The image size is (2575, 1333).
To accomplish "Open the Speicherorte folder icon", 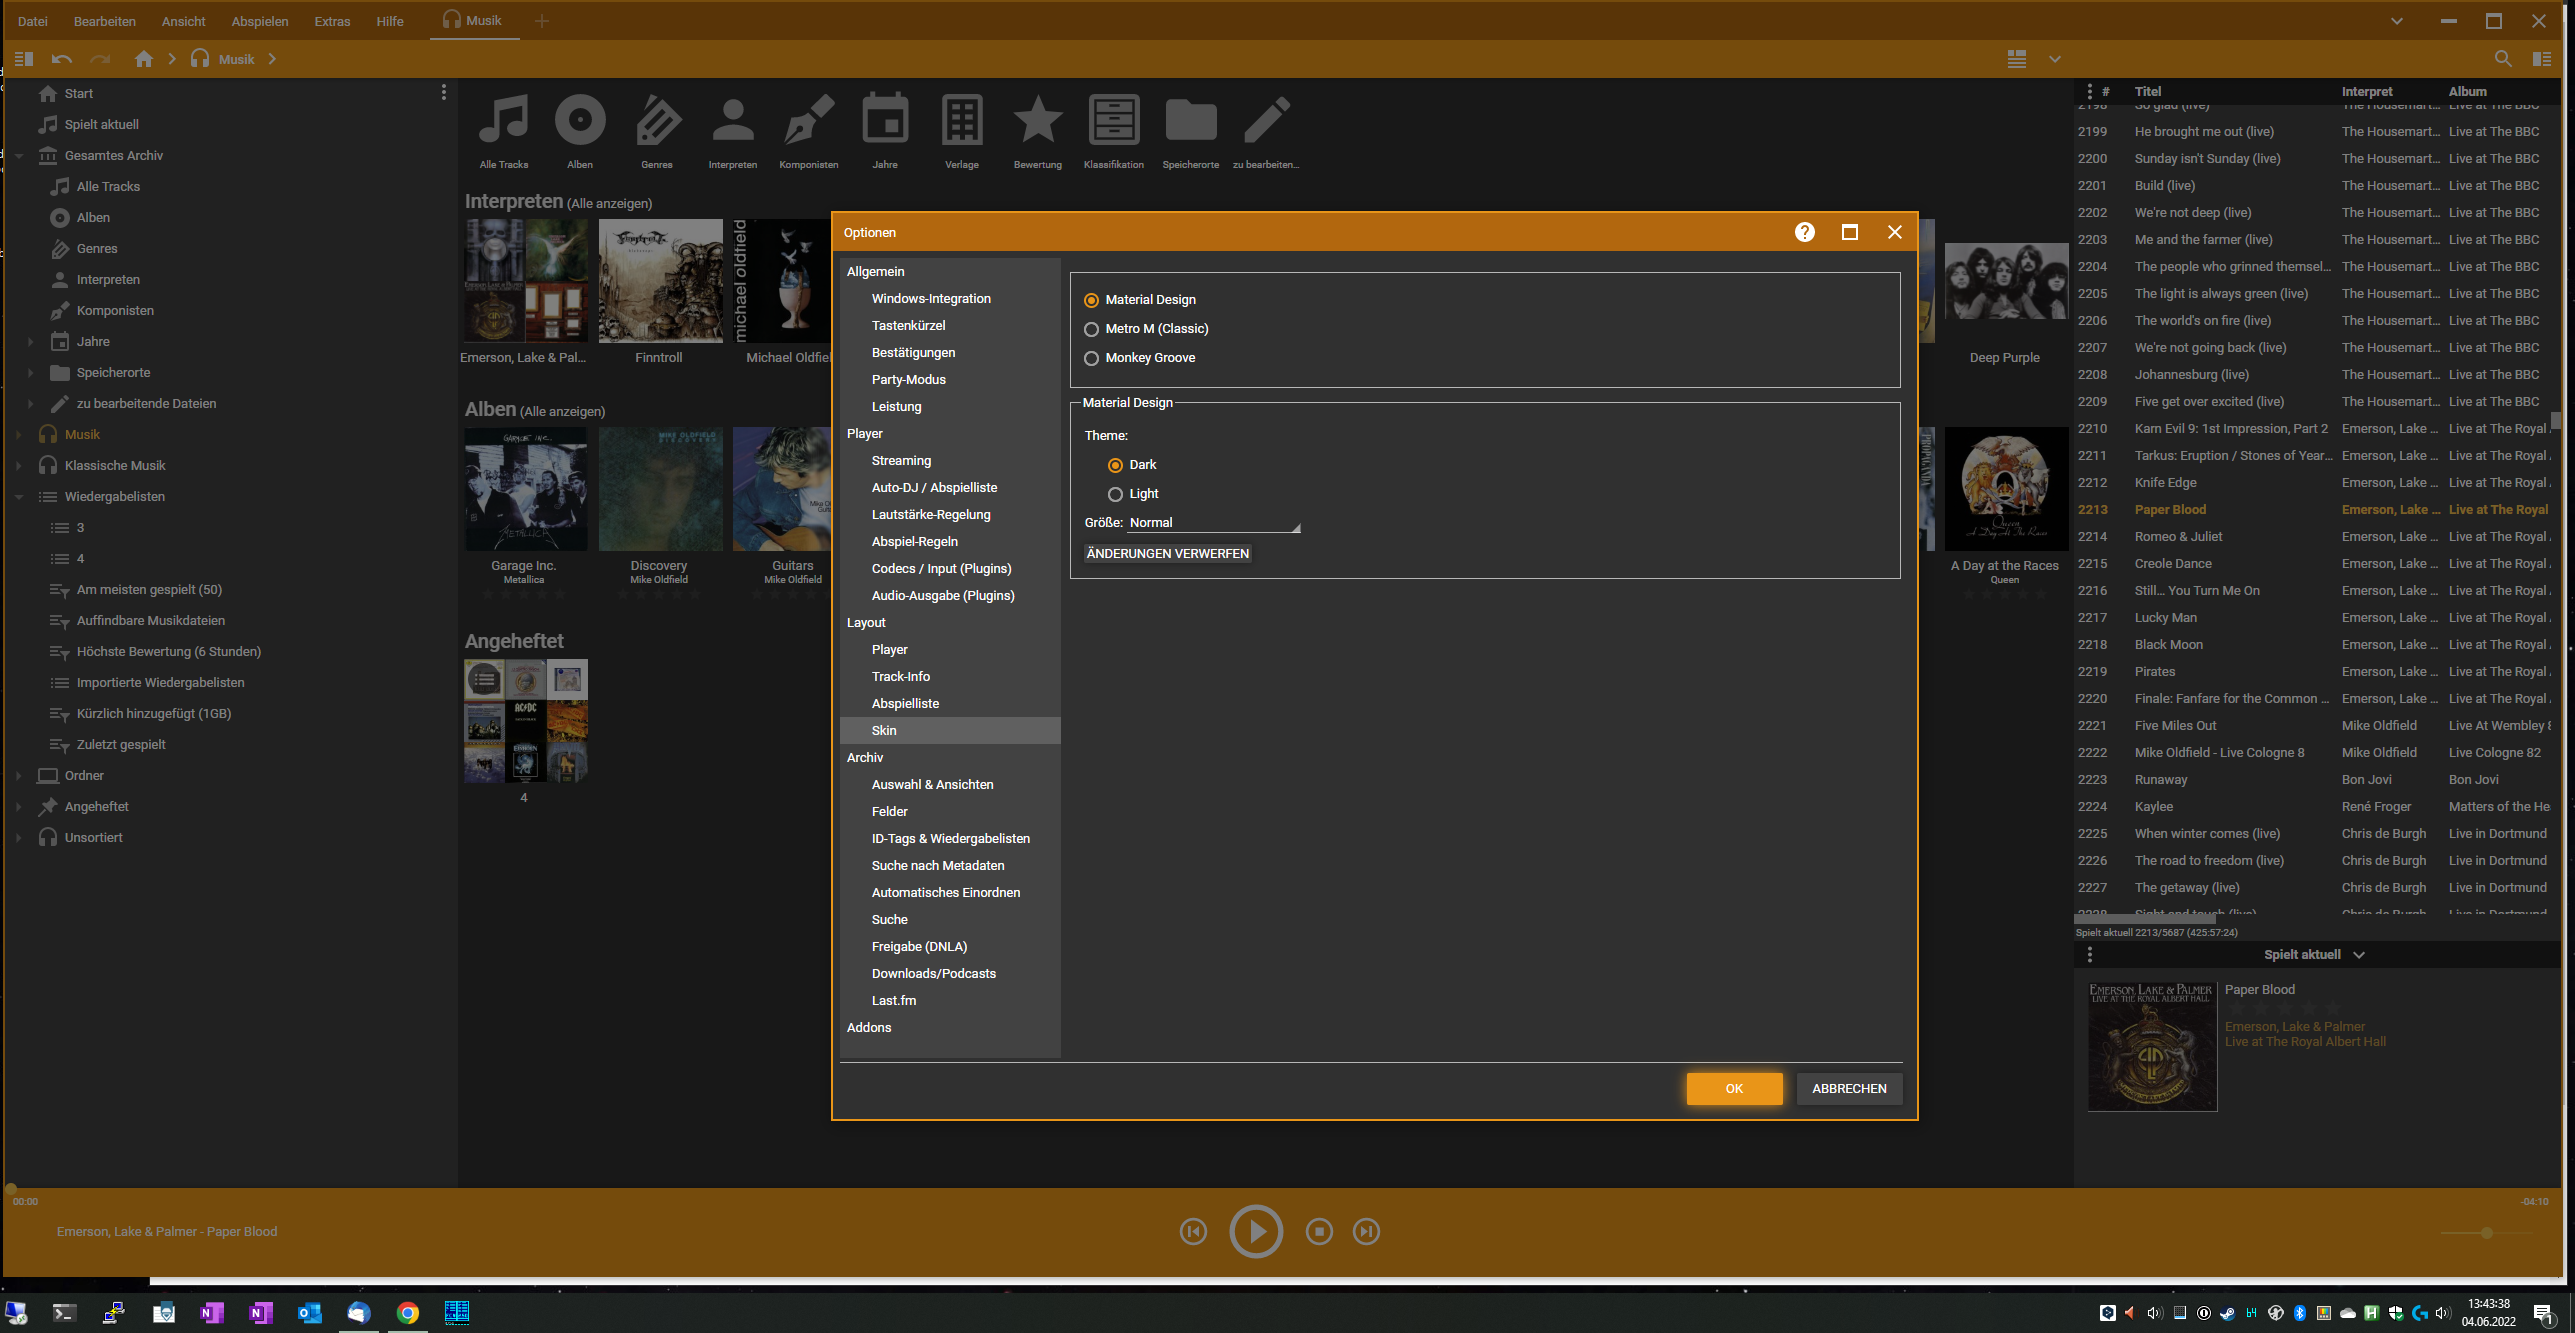I will [x=1191, y=121].
